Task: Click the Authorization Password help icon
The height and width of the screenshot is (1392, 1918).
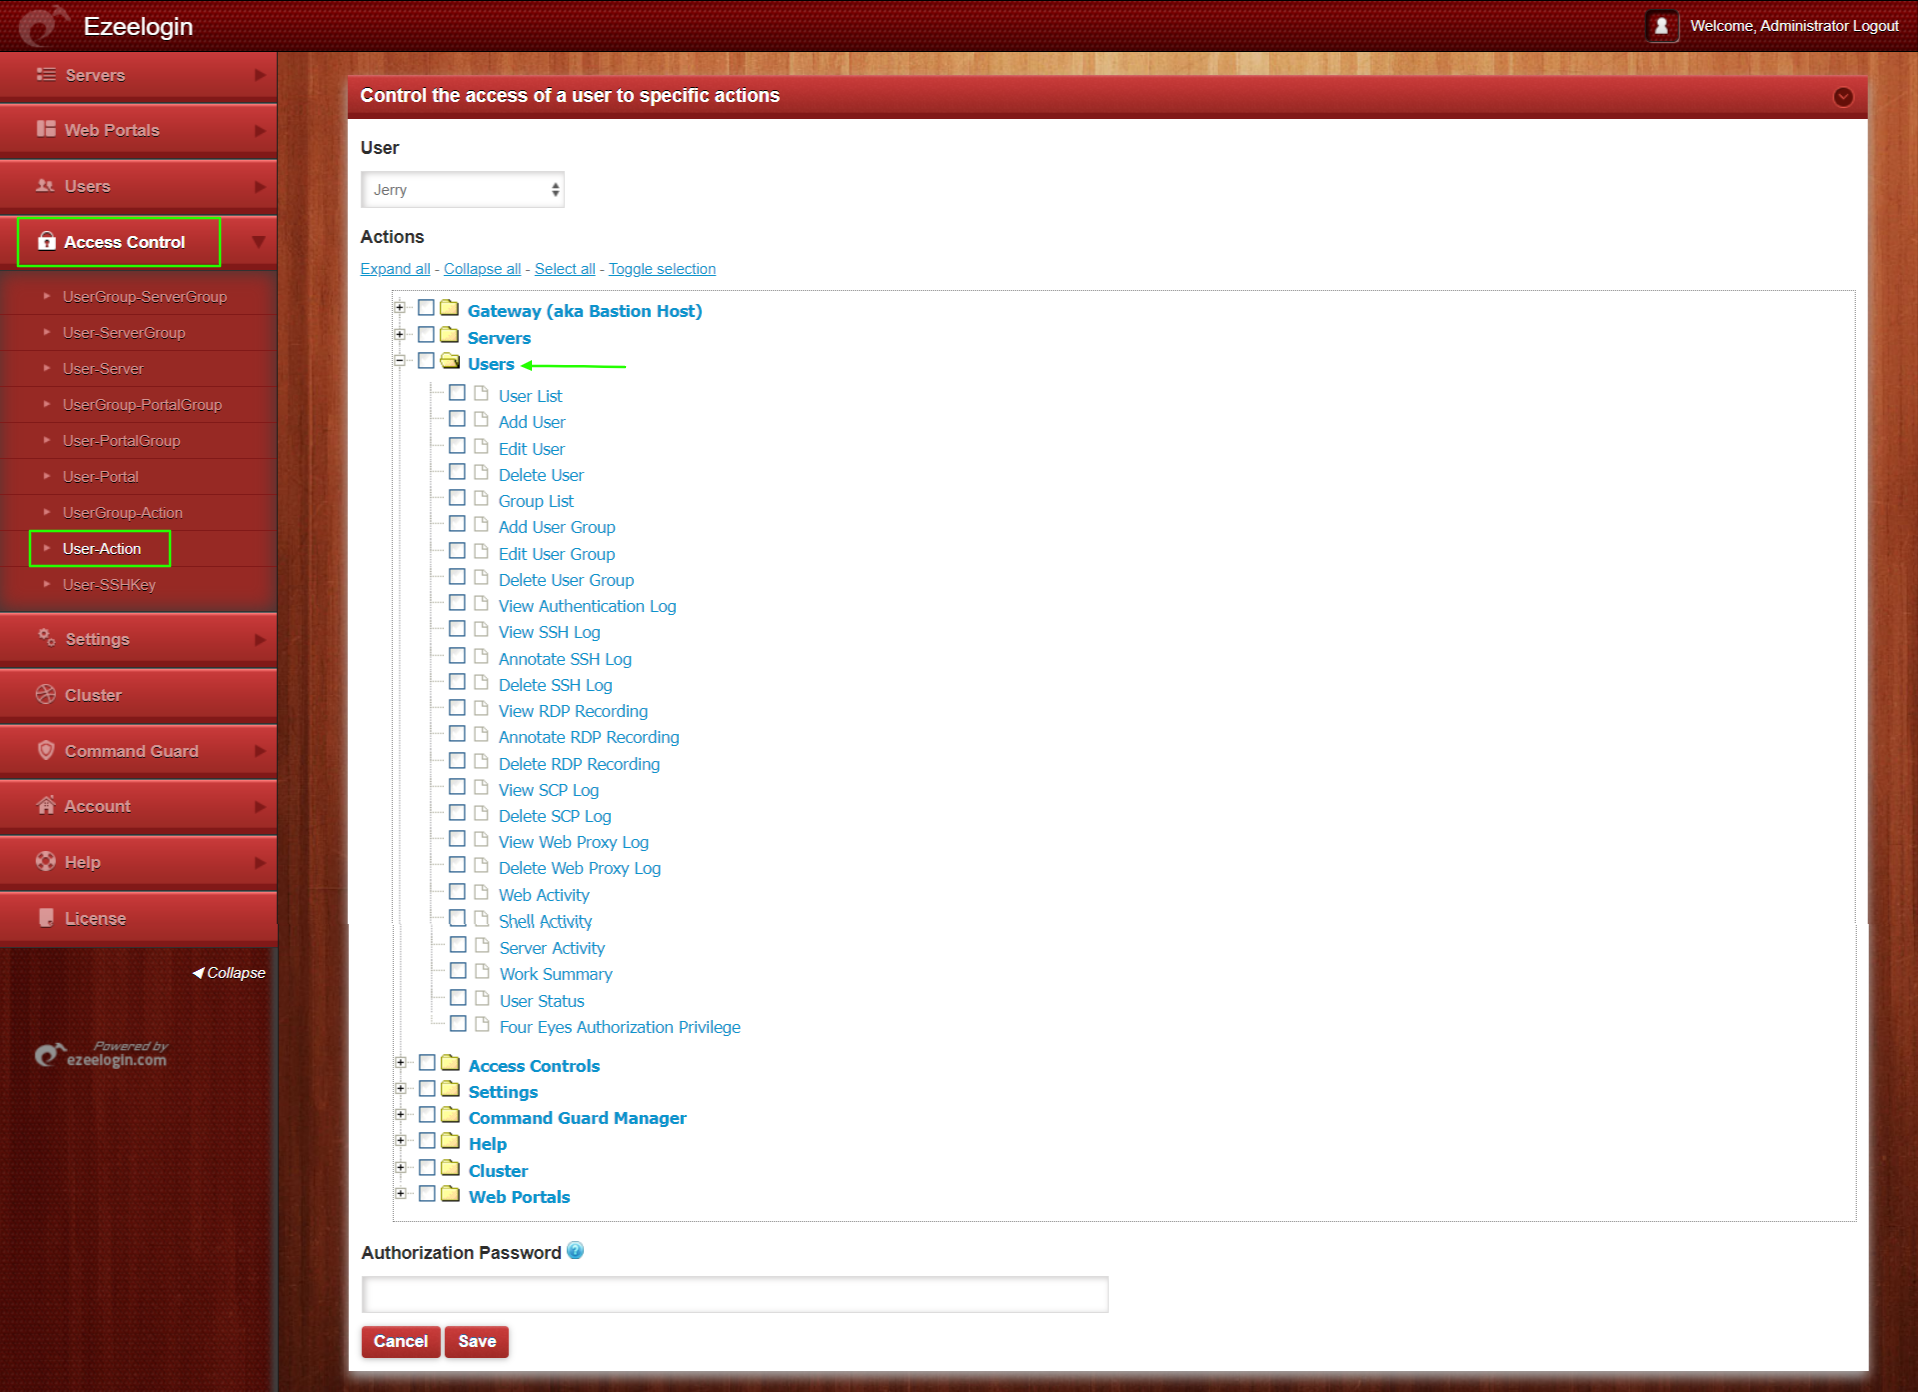Action: coord(575,1250)
